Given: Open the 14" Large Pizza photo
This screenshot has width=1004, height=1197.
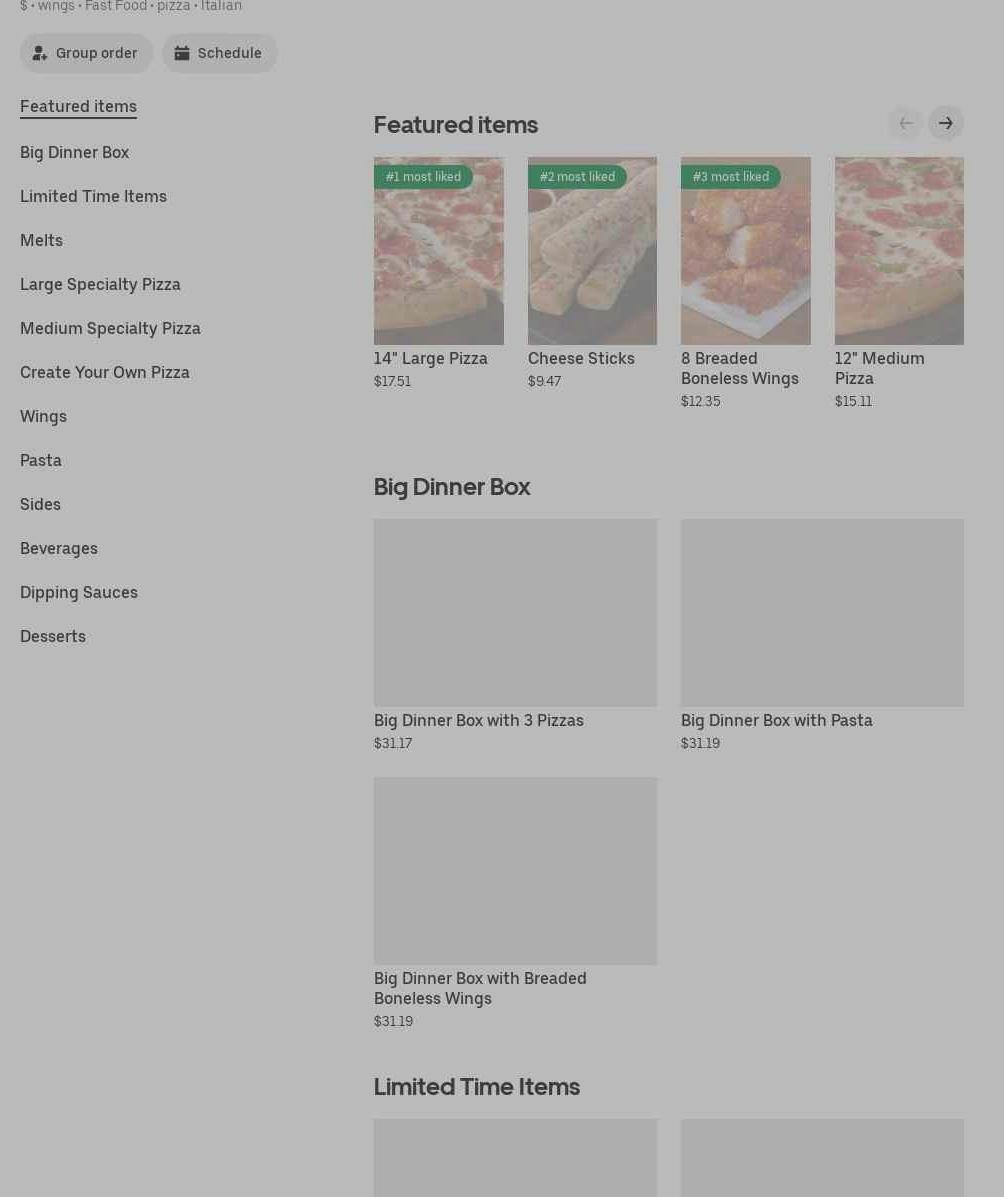Looking at the screenshot, I should click(438, 250).
